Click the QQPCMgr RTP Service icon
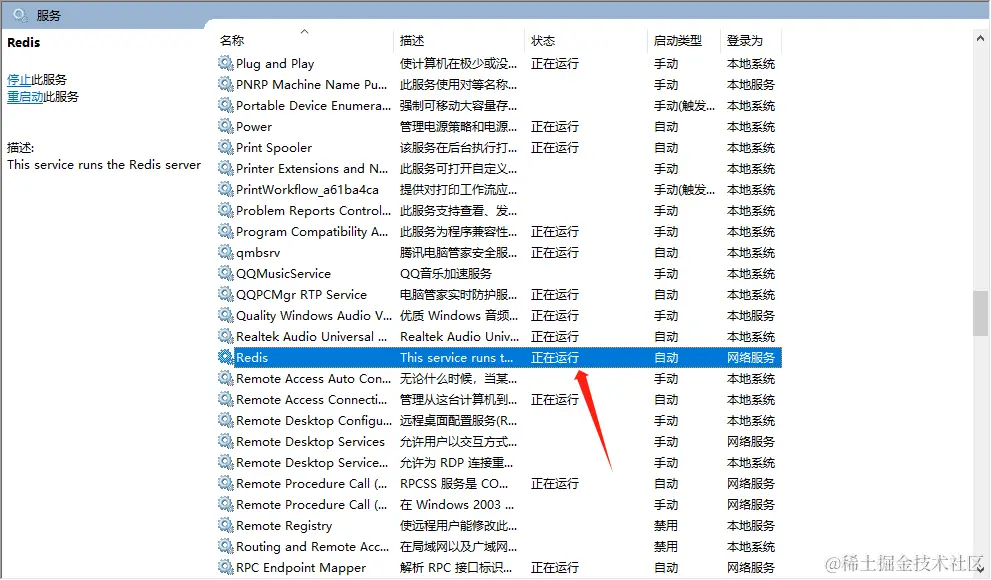This screenshot has width=991, height=580. click(226, 294)
